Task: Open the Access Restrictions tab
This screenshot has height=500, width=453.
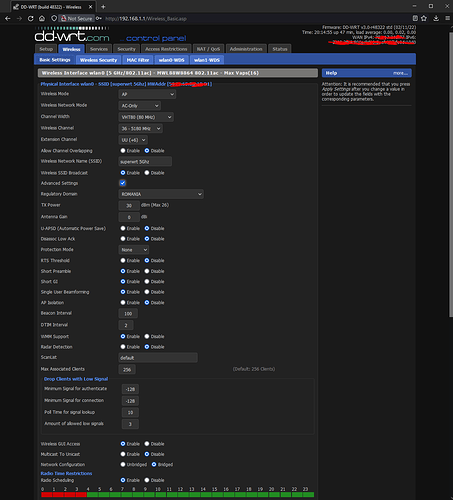Action: point(166,49)
